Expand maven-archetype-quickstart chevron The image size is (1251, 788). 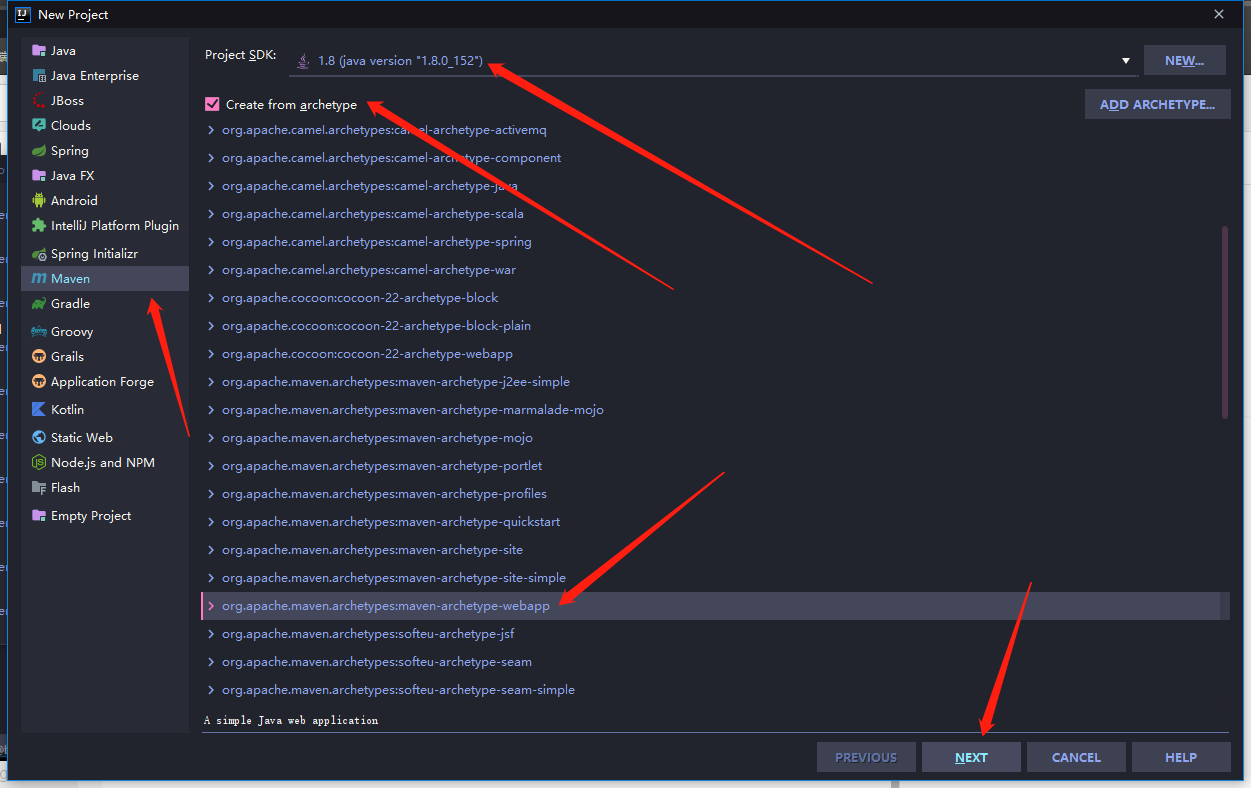[211, 522]
